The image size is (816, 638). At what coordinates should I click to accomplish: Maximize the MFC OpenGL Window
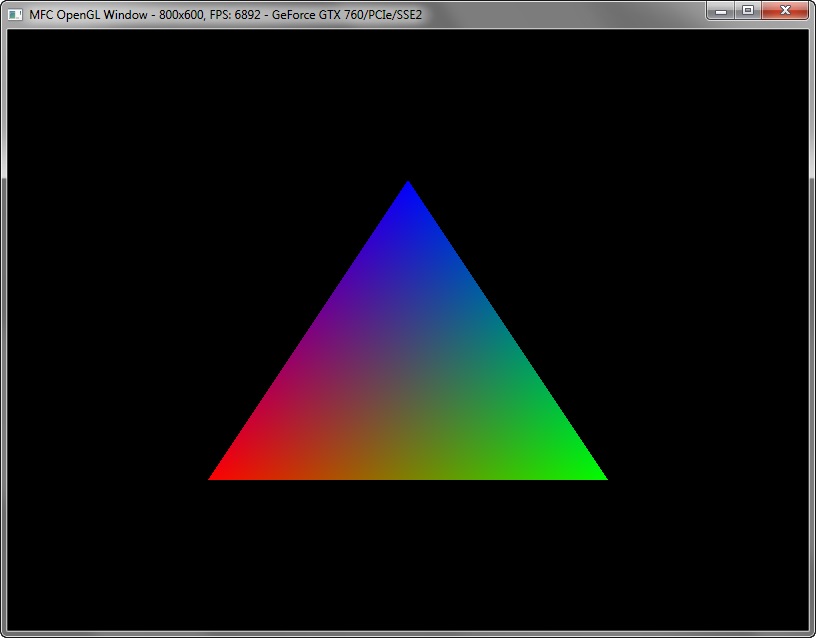point(748,10)
